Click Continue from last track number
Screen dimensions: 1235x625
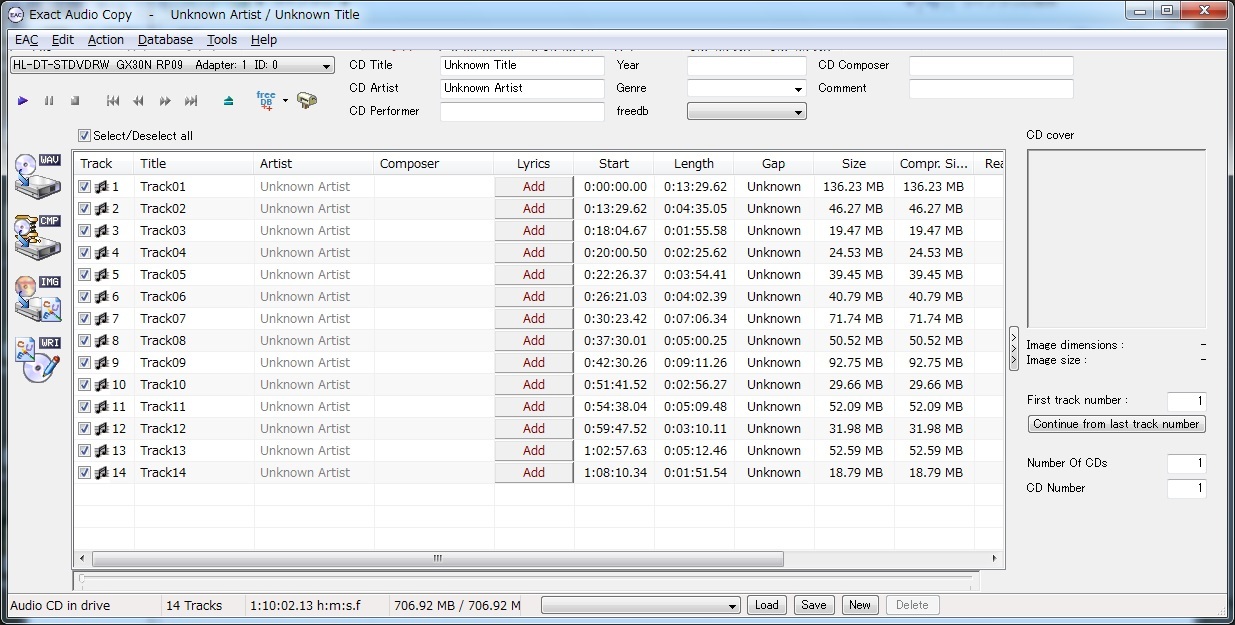pos(1116,424)
